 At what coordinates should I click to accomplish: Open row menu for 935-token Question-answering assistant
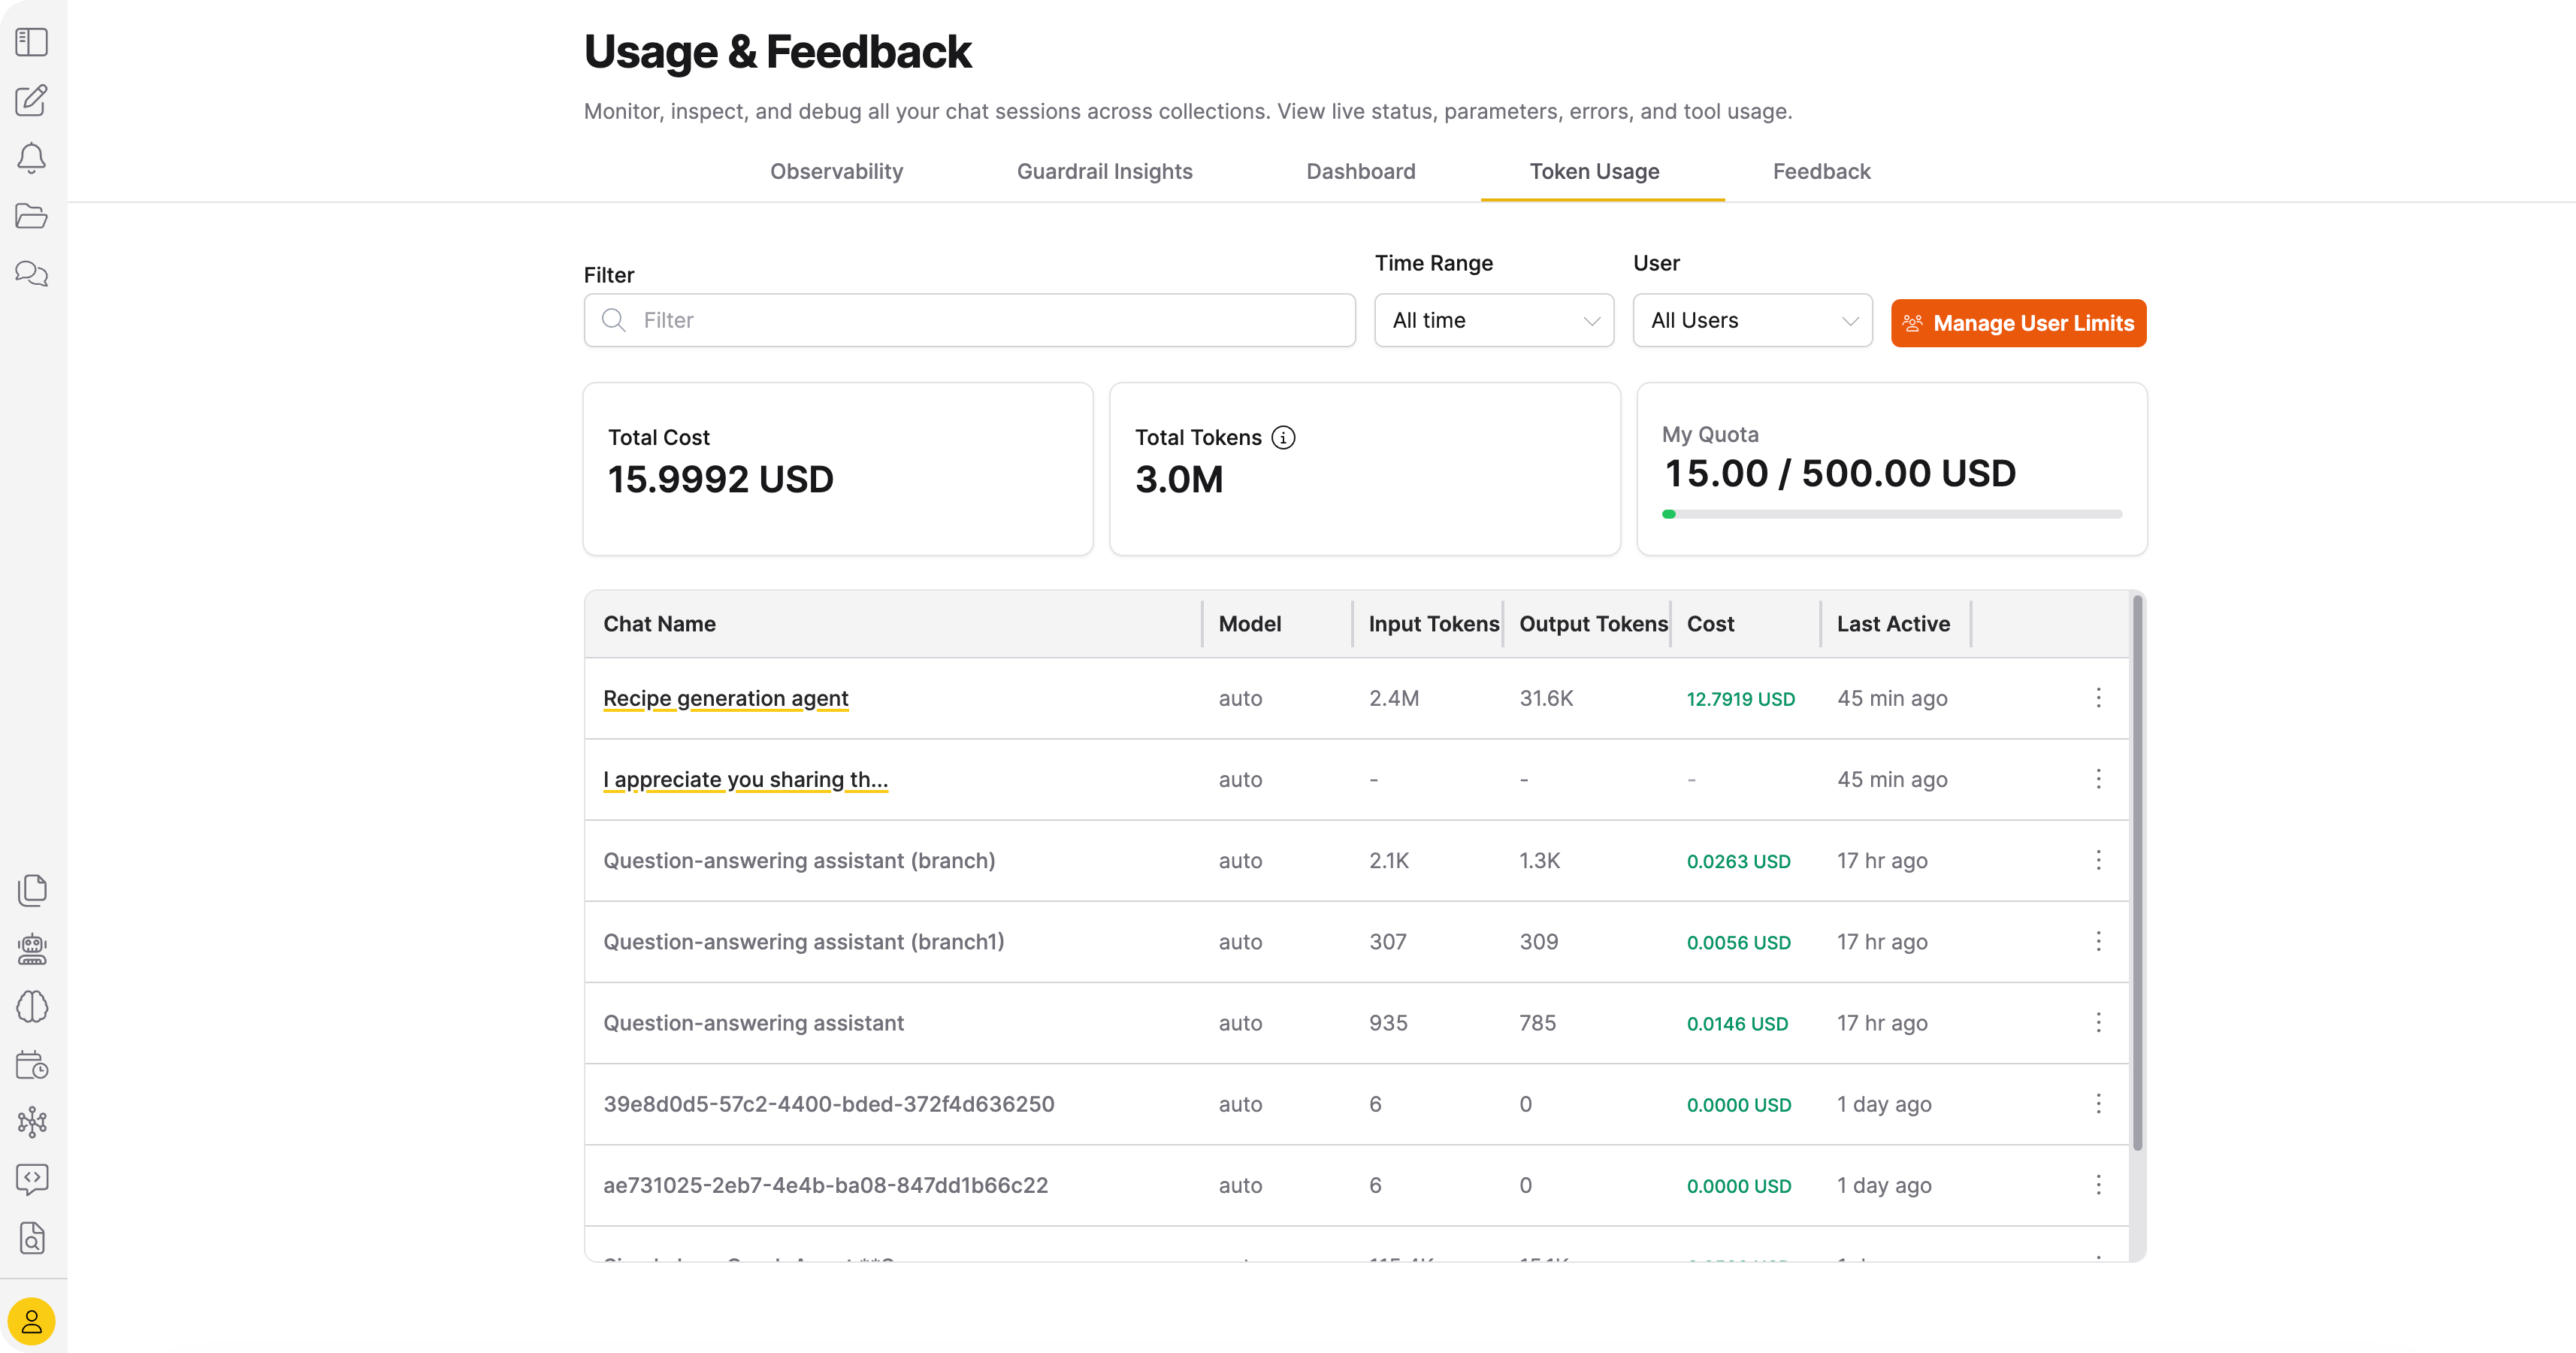tap(2098, 1022)
